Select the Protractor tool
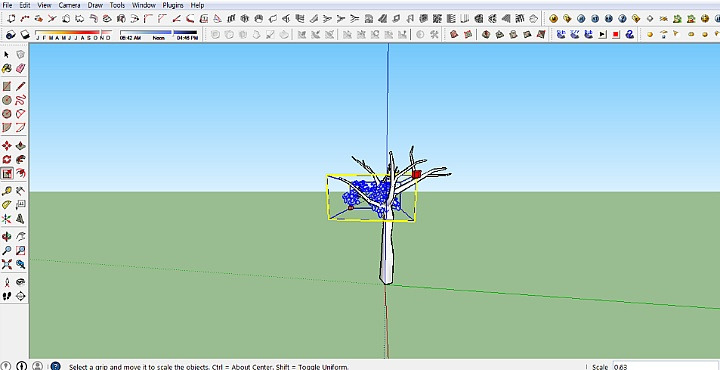720x370 pixels. pos(6,205)
